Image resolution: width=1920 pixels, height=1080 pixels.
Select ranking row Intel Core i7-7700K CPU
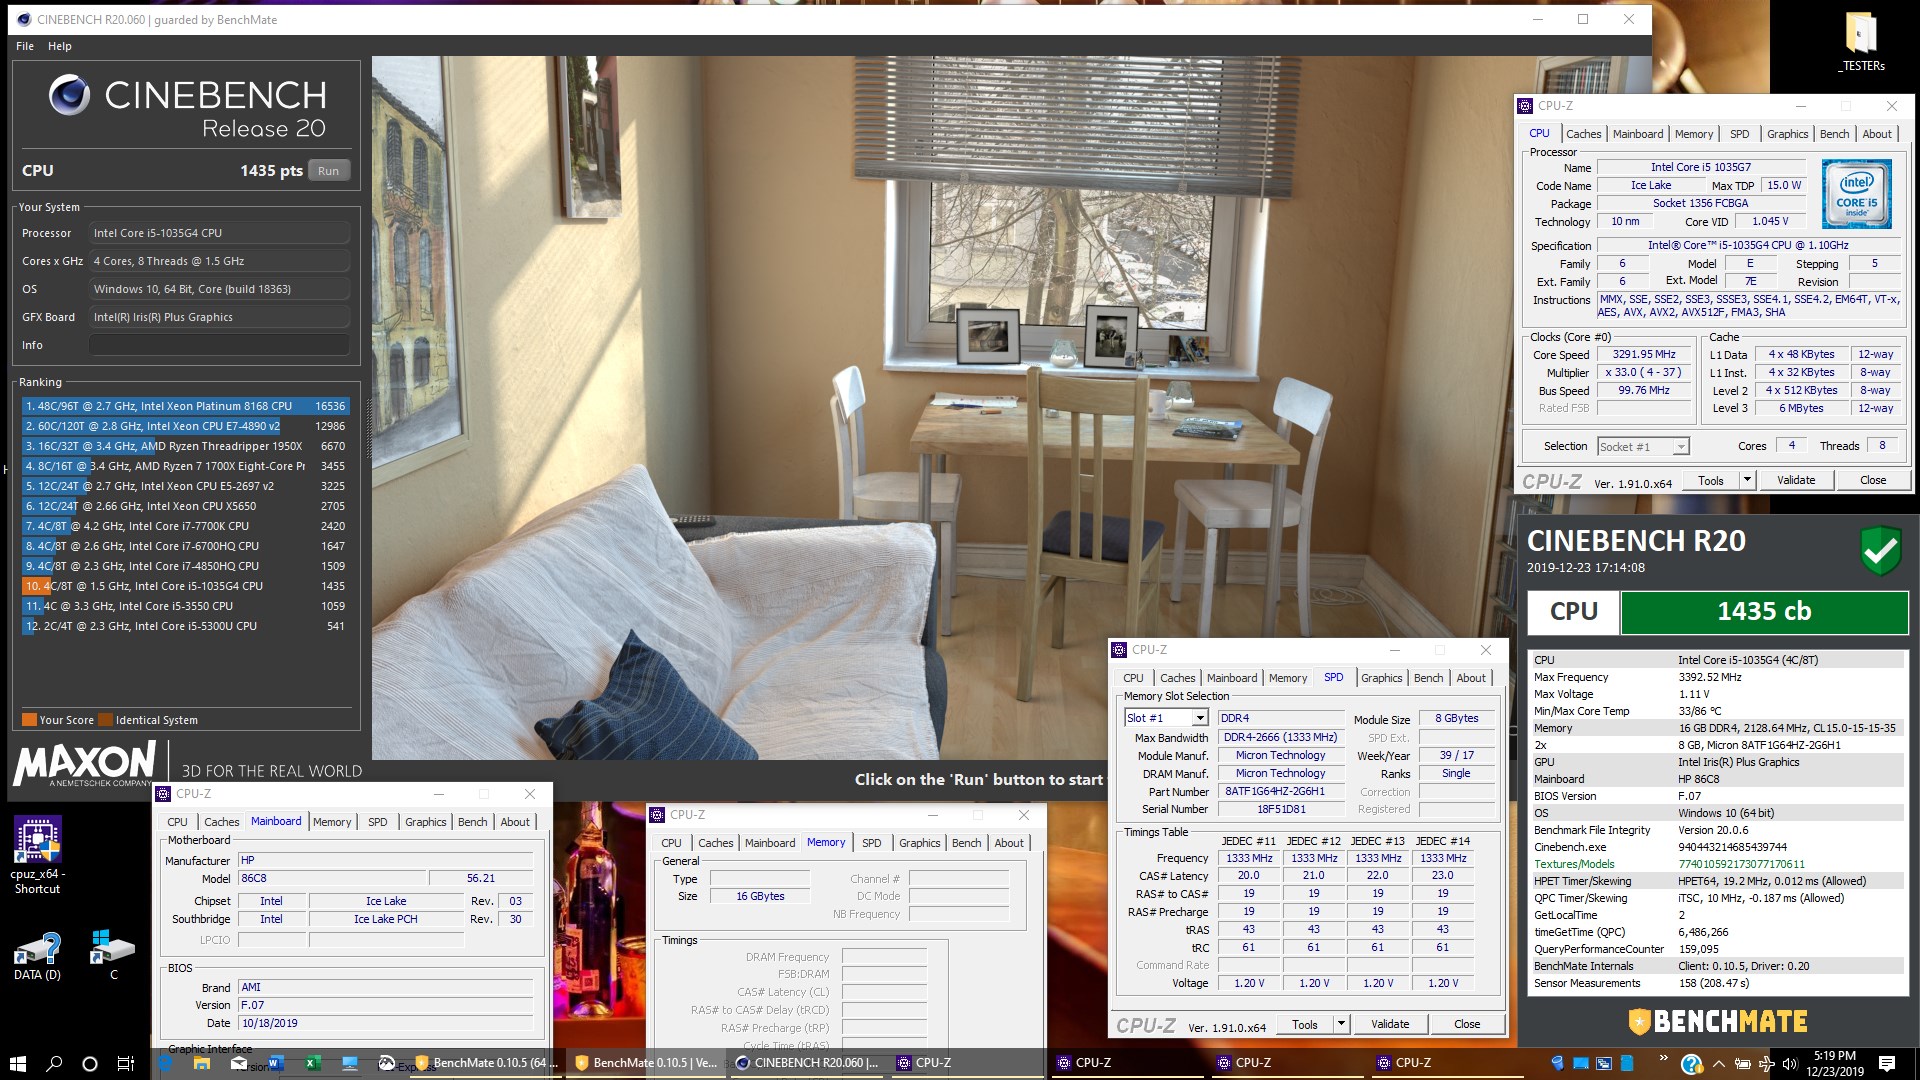coord(184,526)
